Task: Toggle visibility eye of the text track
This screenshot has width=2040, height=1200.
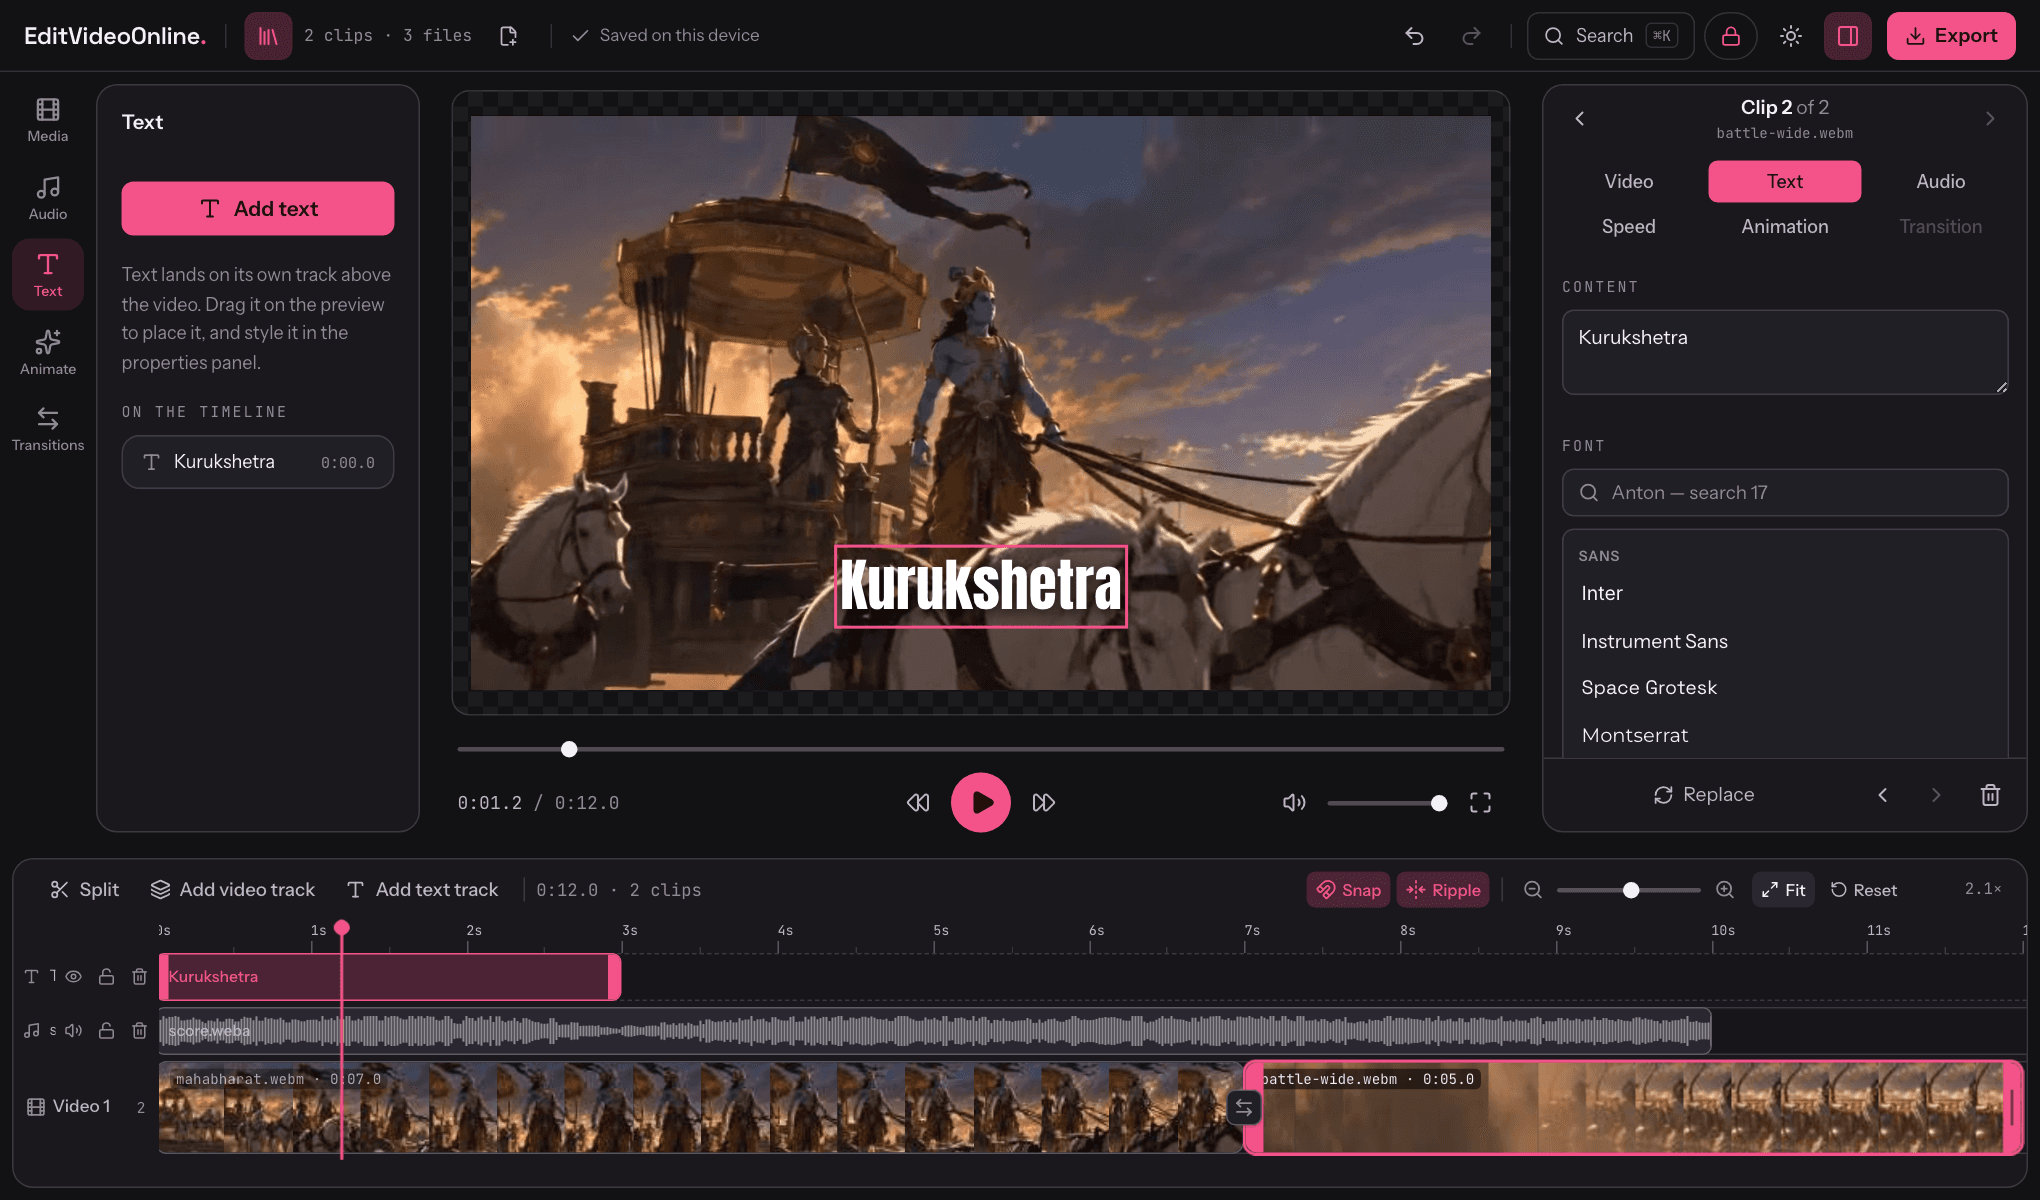Action: tap(74, 976)
